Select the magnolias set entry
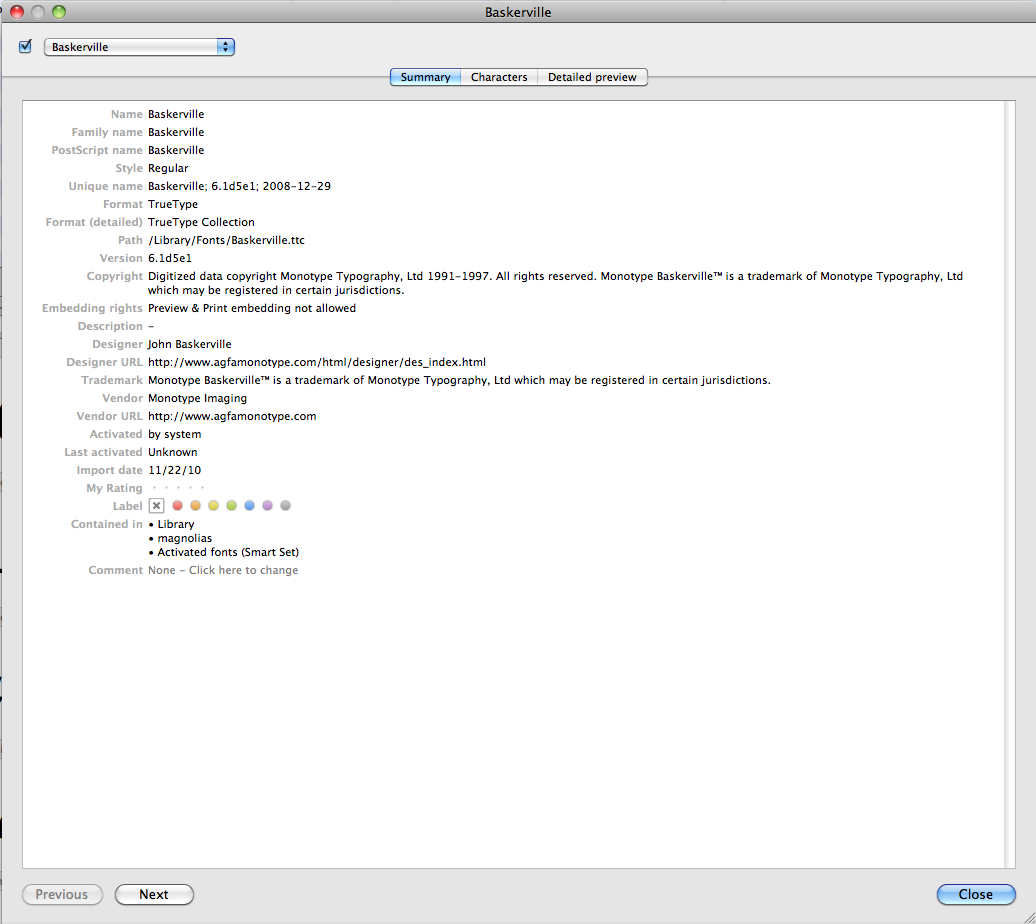Viewport: 1036px width, 924px height. click(x=185, y=539)
